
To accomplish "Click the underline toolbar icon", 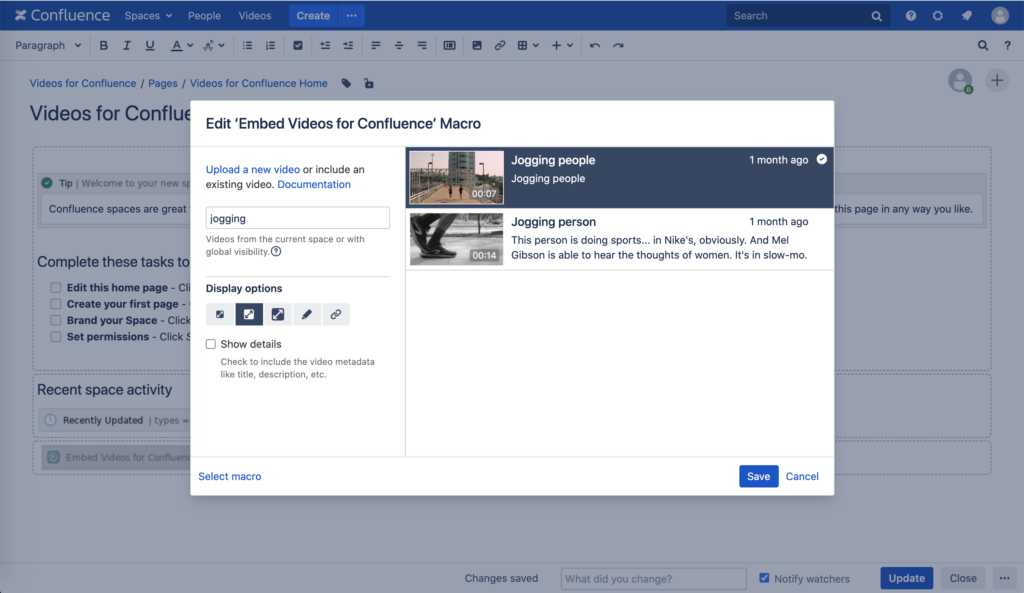I will tap(150, 46).
